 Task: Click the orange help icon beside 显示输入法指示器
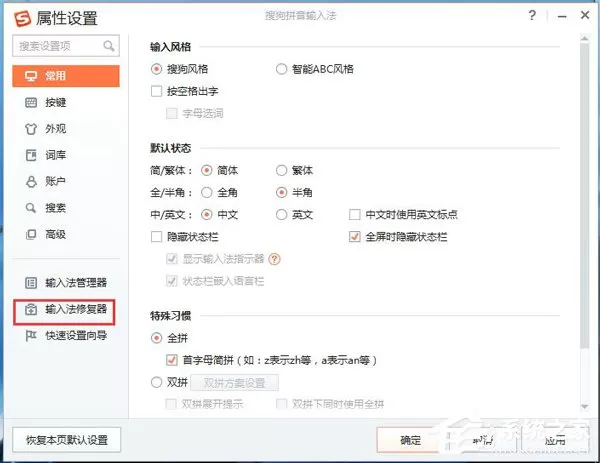click(x=274, y=259)
